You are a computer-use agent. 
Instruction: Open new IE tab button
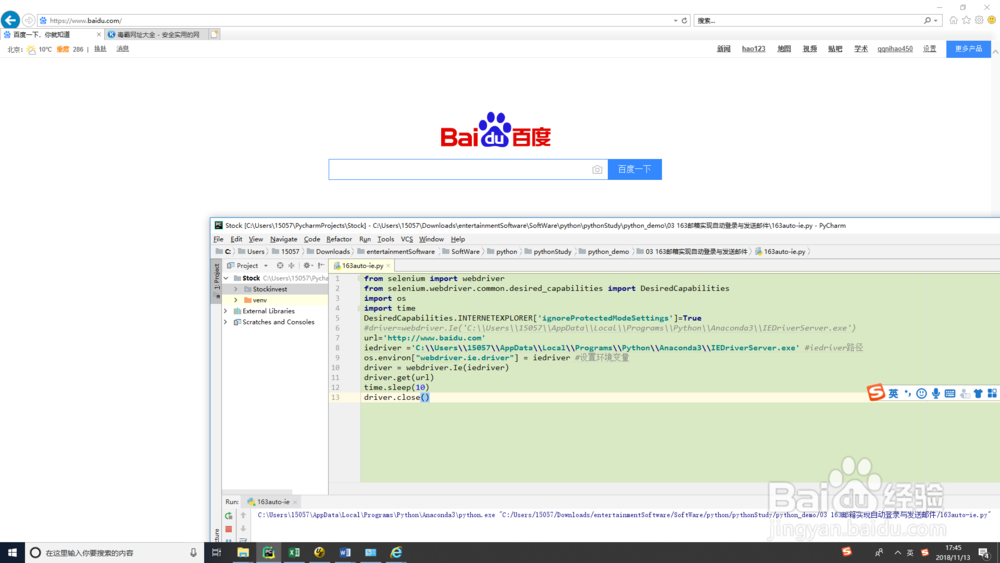[x=214, y=34]
